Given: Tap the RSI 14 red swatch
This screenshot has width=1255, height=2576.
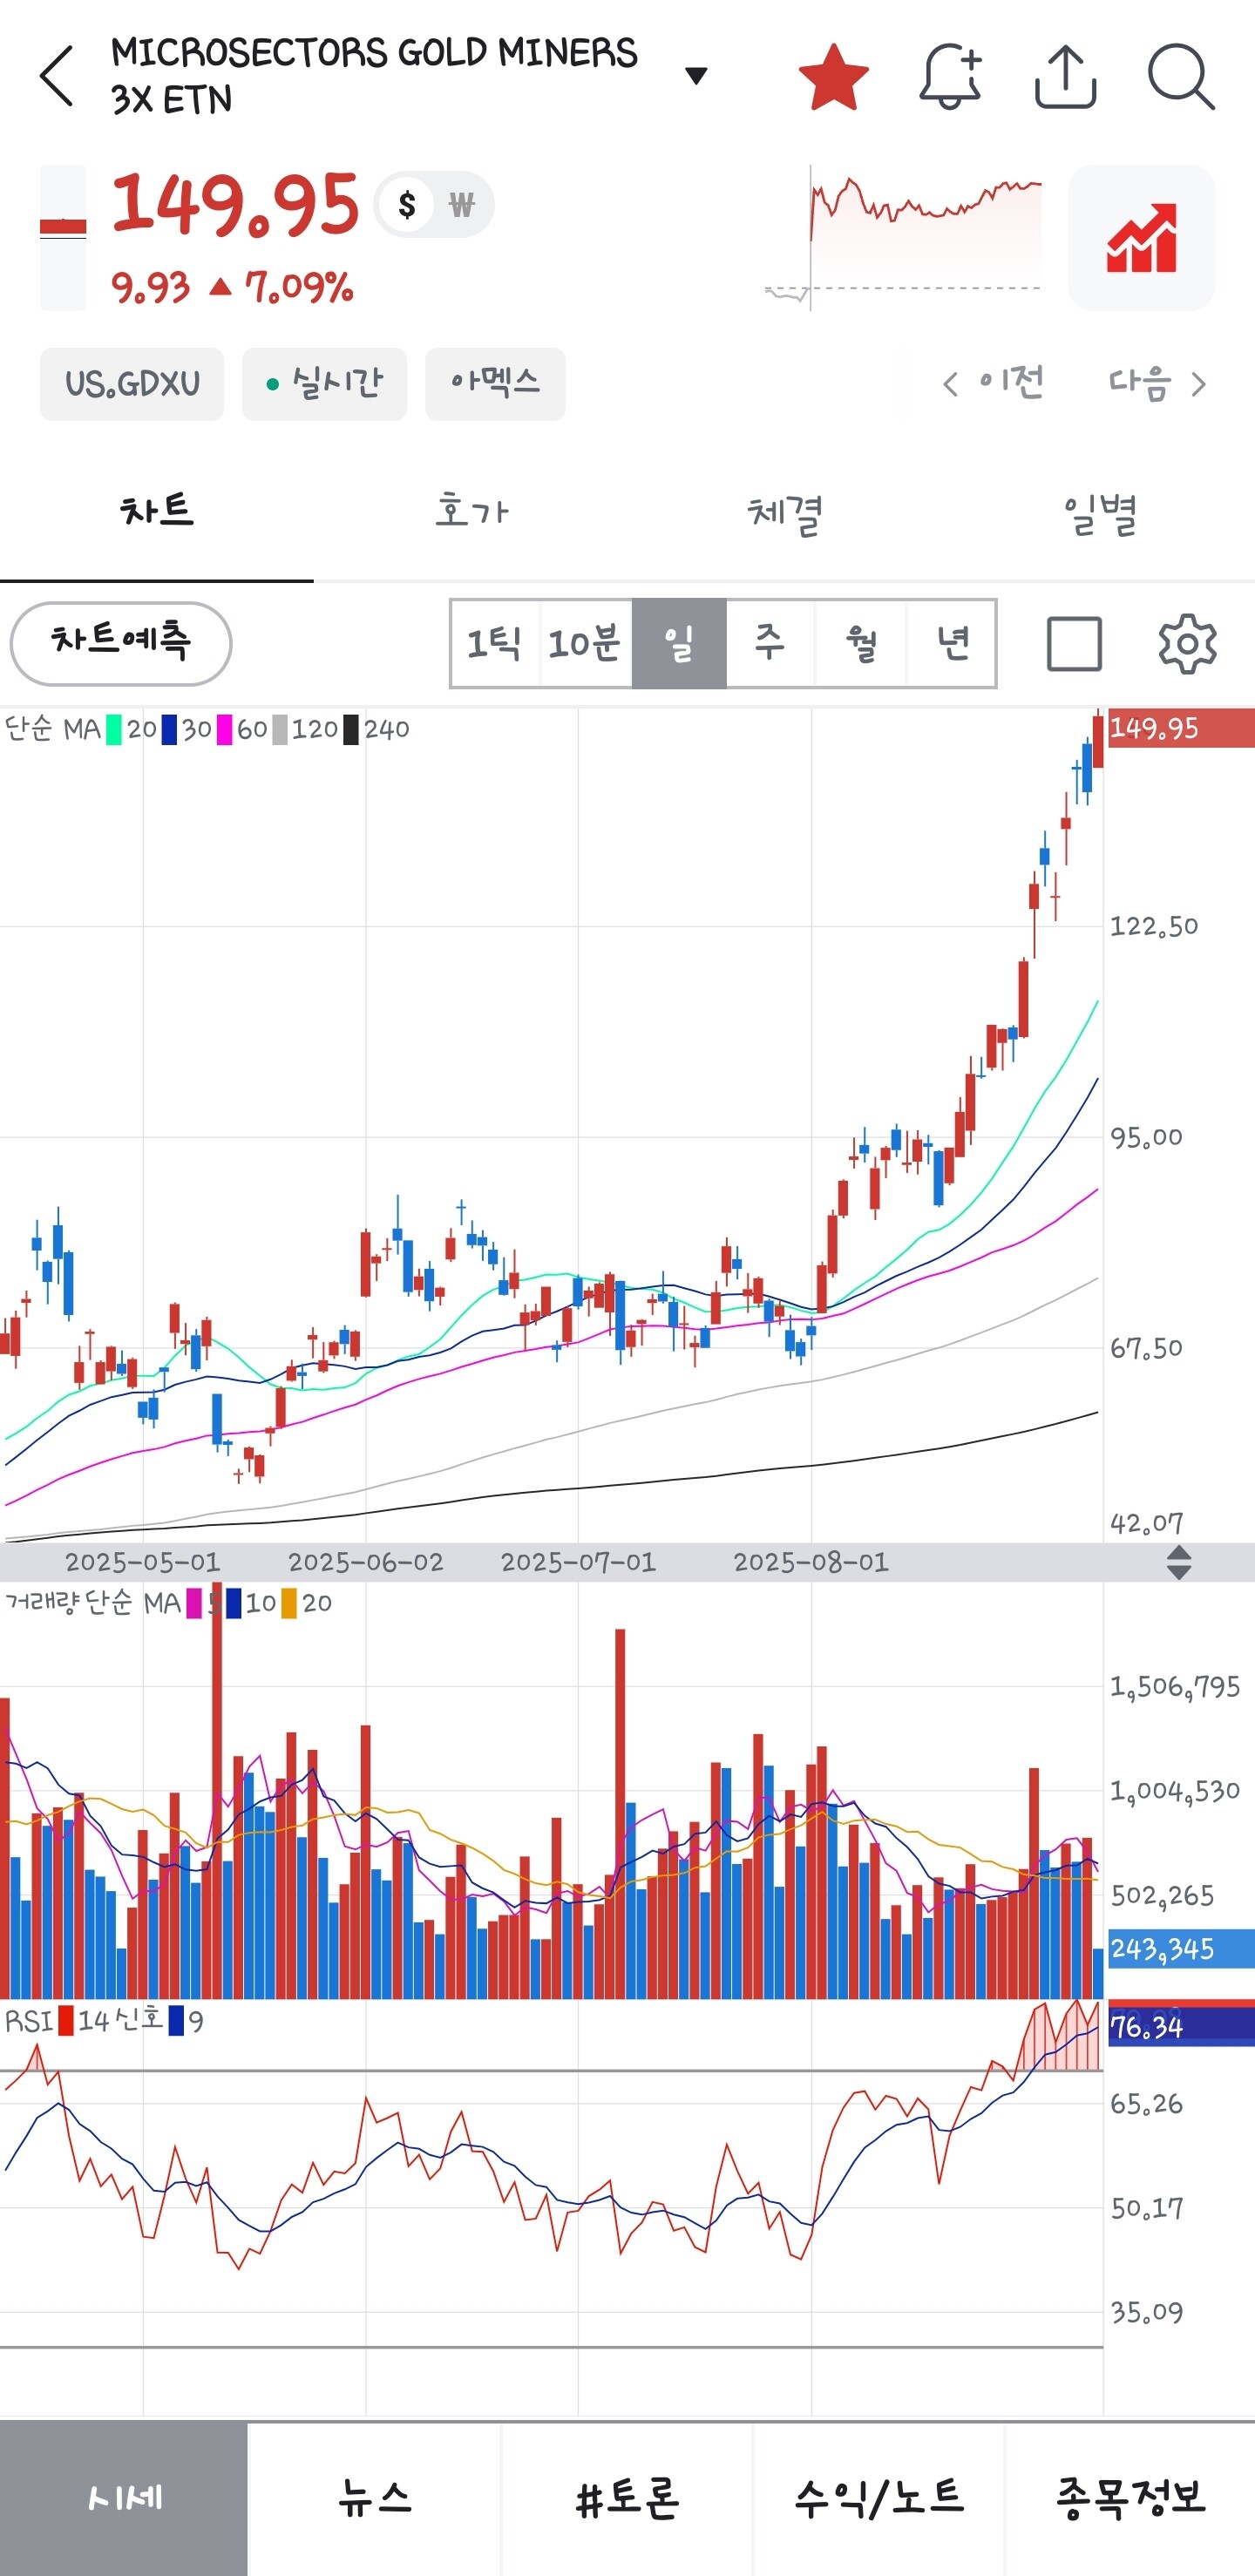Looking at the screenshot, I should point(66,2021).
